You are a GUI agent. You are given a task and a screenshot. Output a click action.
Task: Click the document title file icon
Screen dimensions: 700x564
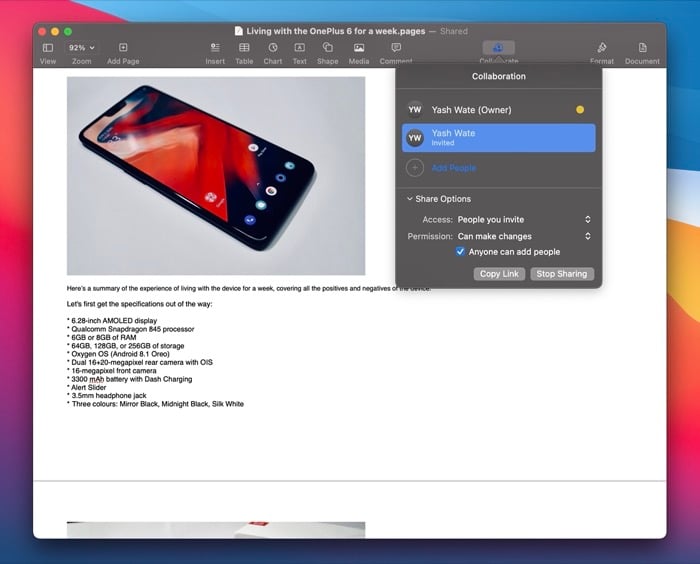click(239, 31)
